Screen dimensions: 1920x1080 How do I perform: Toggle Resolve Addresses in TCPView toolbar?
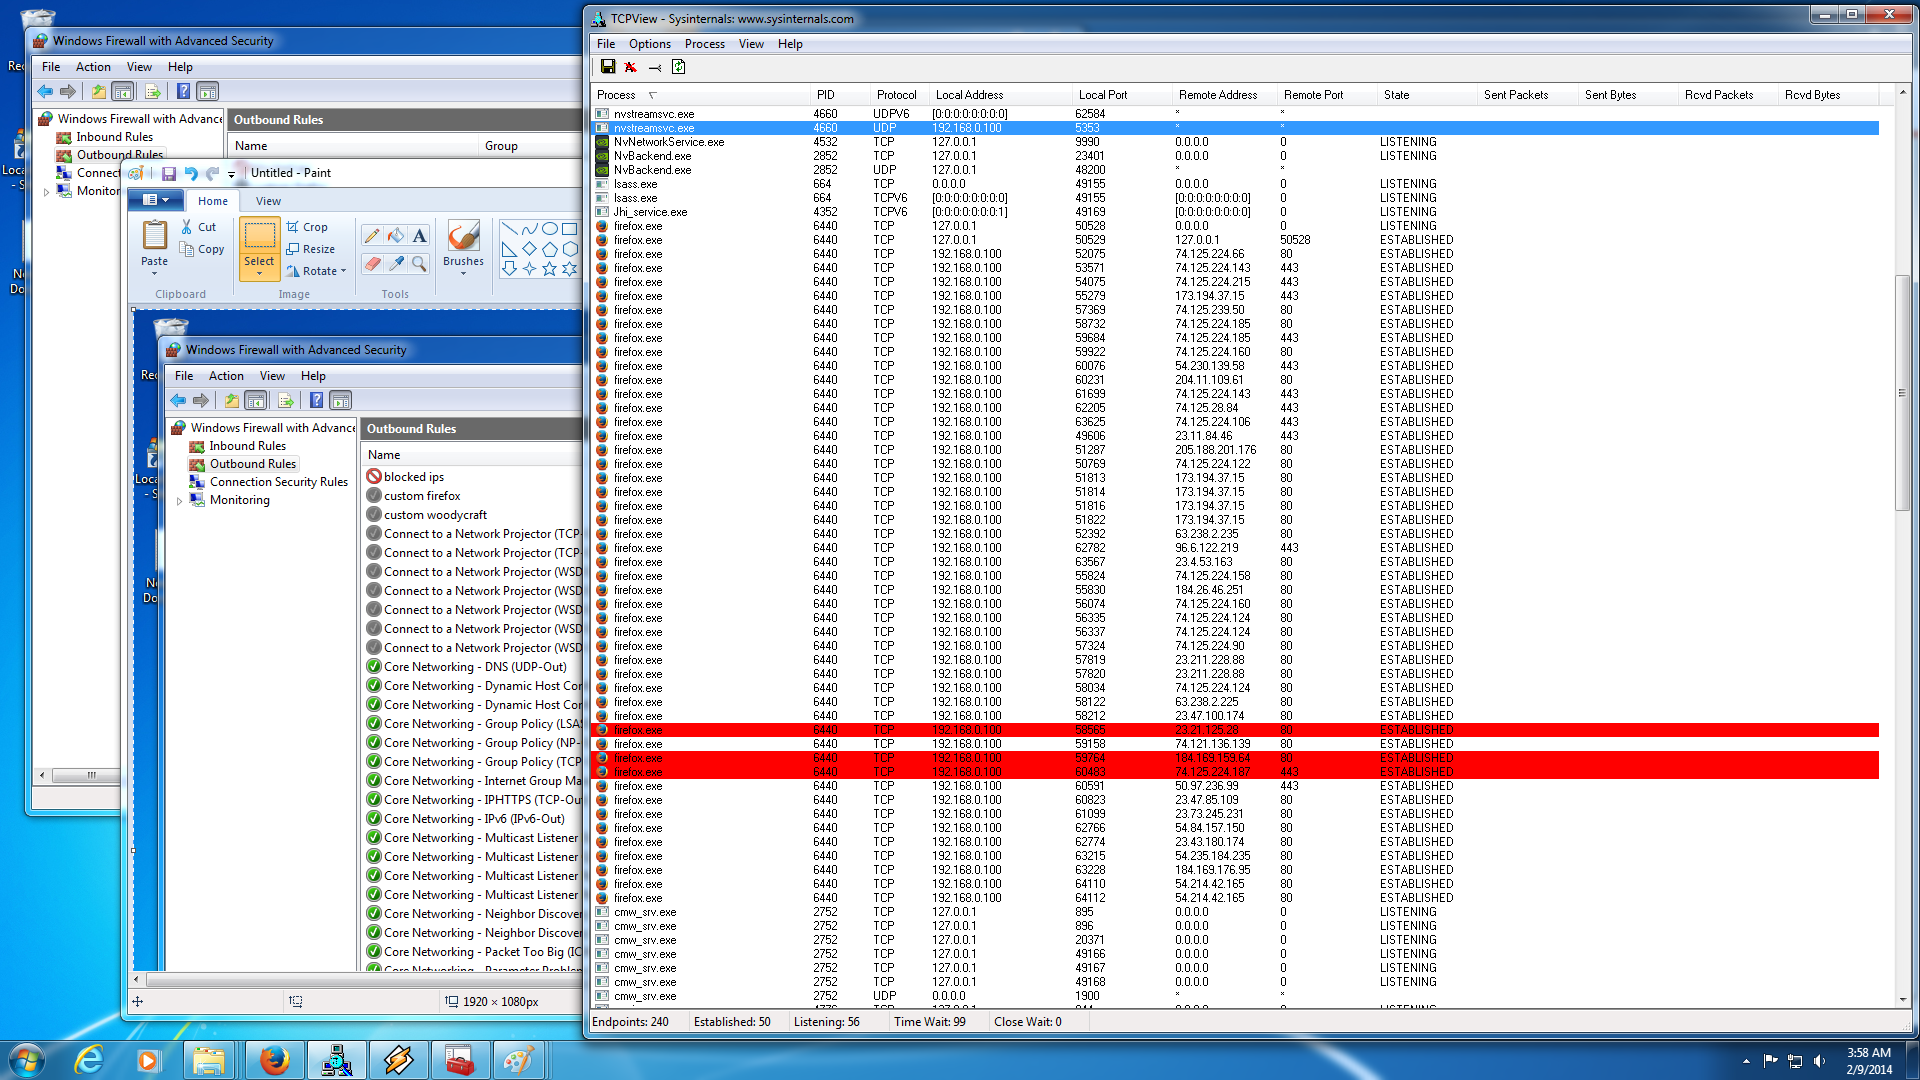631,67
